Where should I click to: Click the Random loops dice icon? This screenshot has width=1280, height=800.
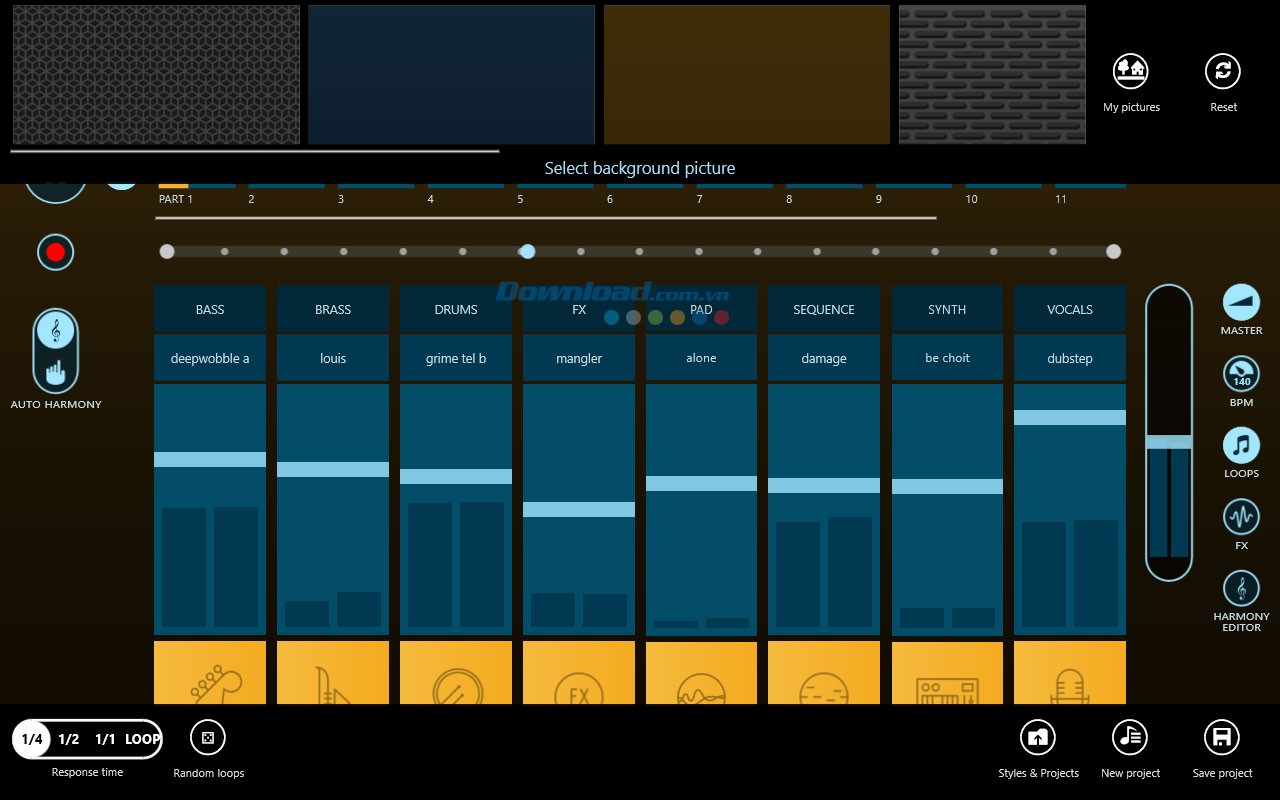[x=208, y=738]
